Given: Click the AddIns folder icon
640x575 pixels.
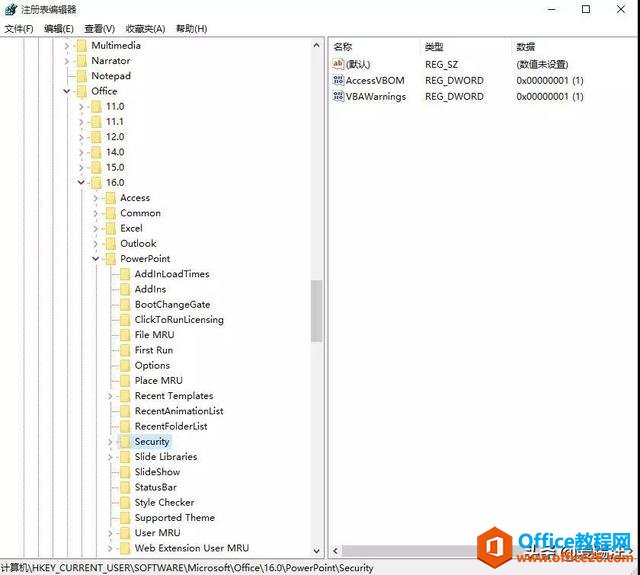Looking at the screenshot, I should (125, 289).
